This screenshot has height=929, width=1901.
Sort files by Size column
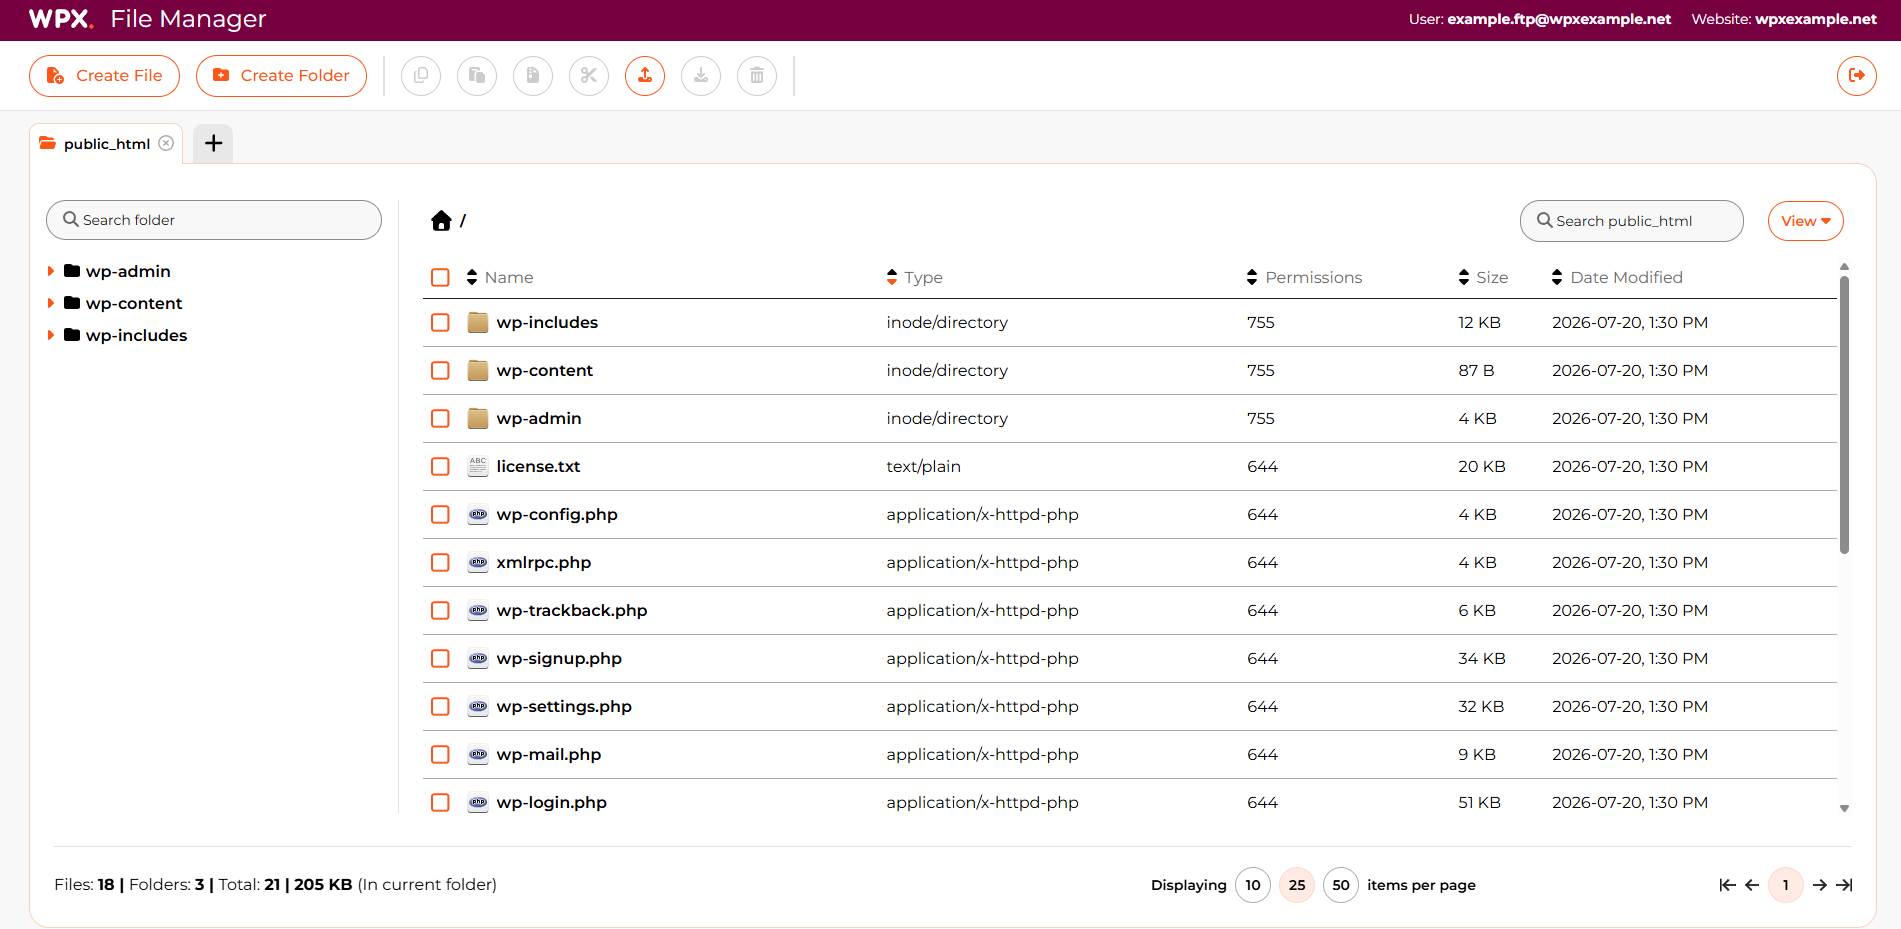pyautogui.click(x=1484, y=277)
